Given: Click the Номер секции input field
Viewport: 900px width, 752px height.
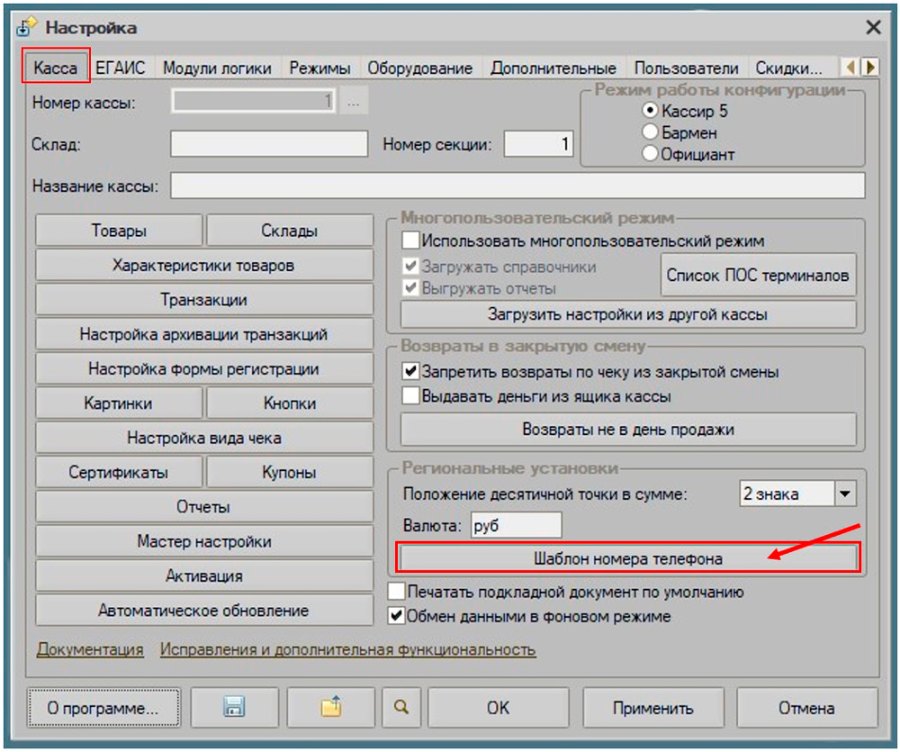Looking at the screenshot, I should 538,144.
